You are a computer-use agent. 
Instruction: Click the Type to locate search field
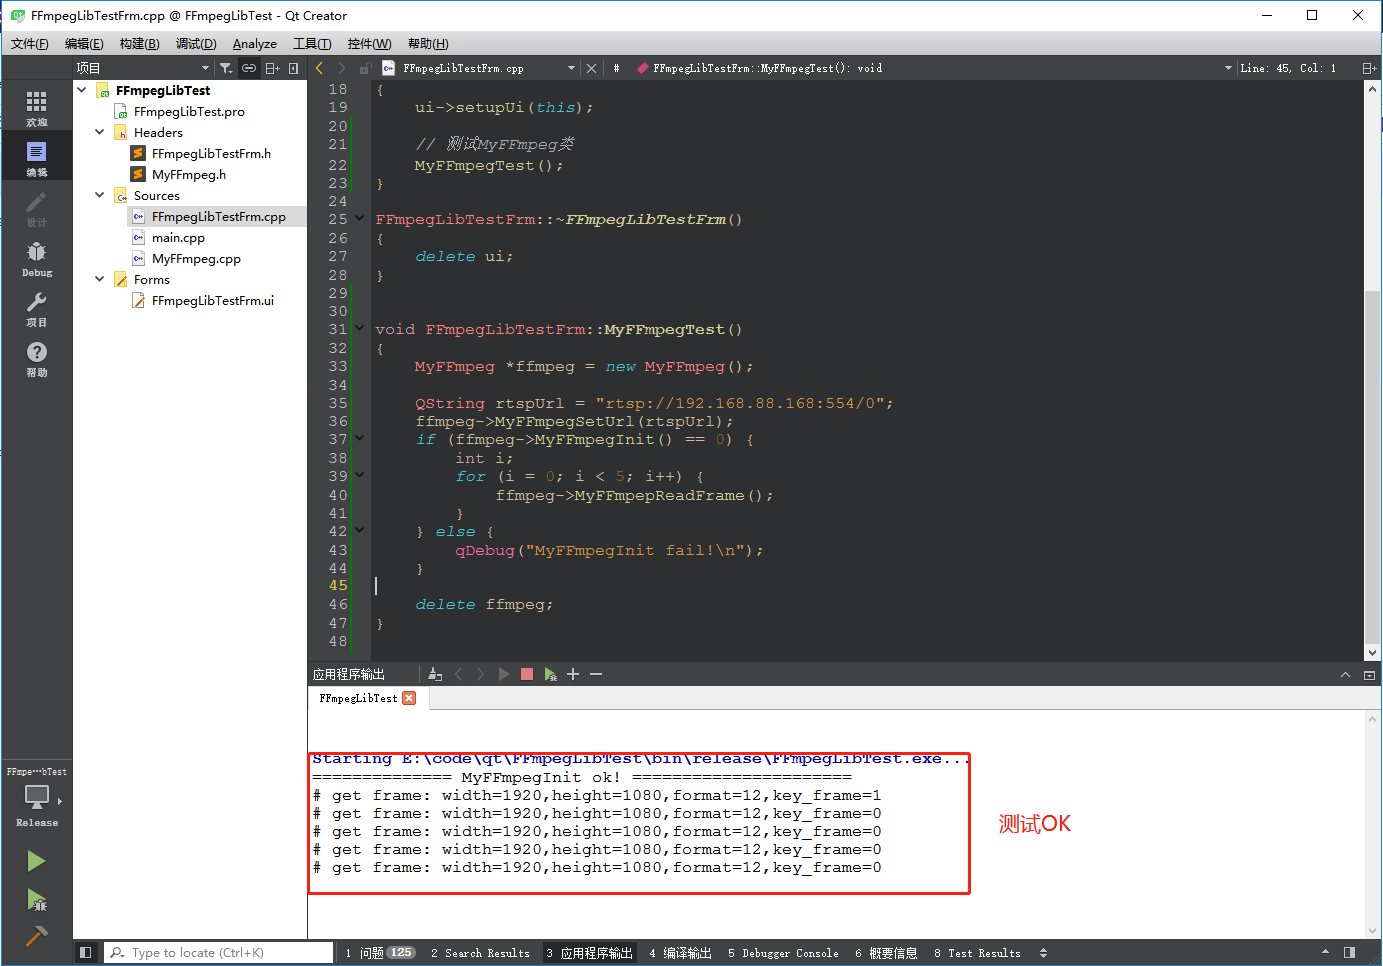coord(220,952)
